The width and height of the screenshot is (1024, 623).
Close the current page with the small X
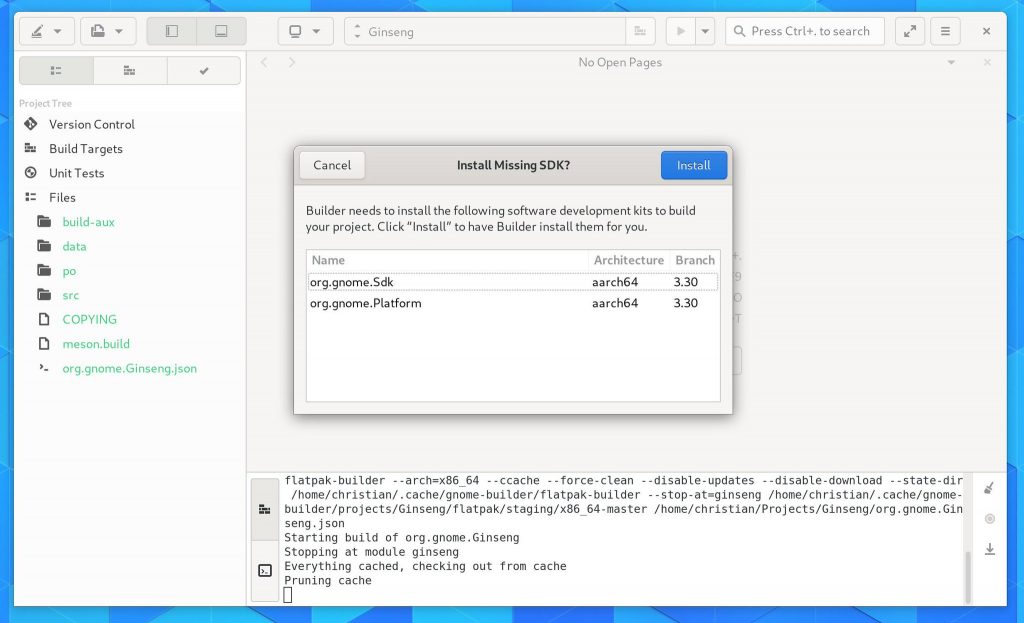point(987,63)
